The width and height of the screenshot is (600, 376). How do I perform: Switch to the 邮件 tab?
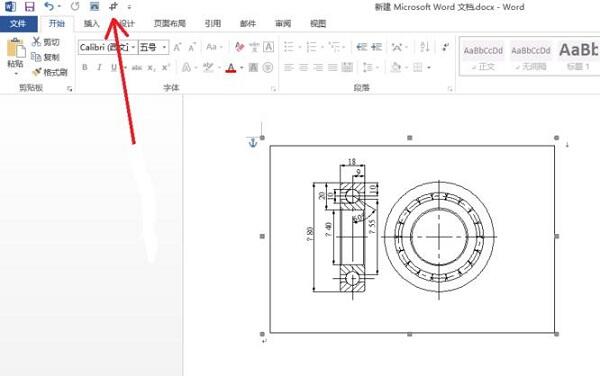[x=248, y=24]
